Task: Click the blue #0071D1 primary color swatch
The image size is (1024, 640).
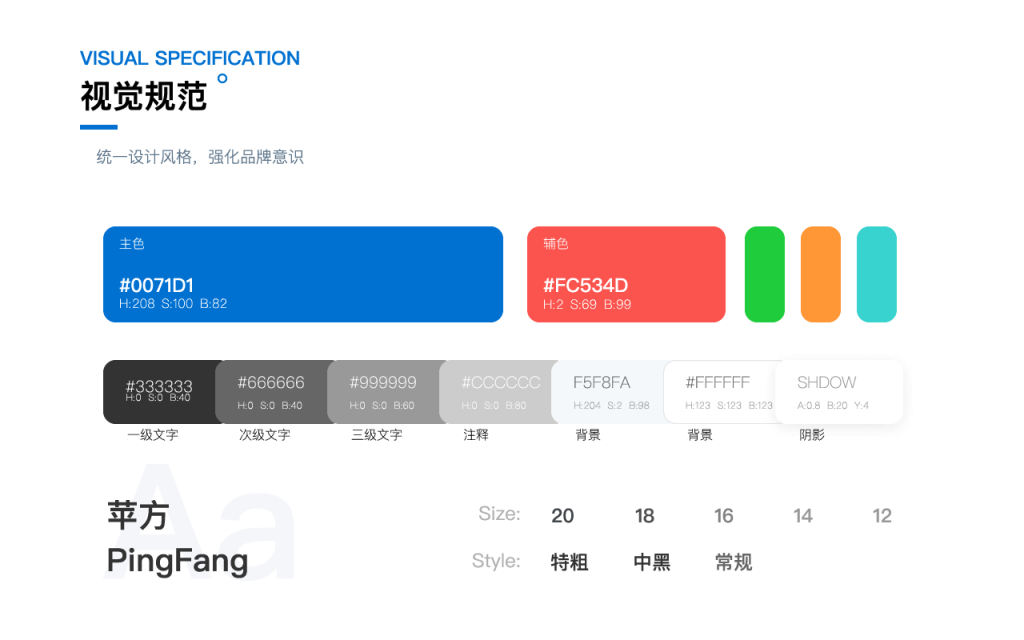Action: point(302,274)
